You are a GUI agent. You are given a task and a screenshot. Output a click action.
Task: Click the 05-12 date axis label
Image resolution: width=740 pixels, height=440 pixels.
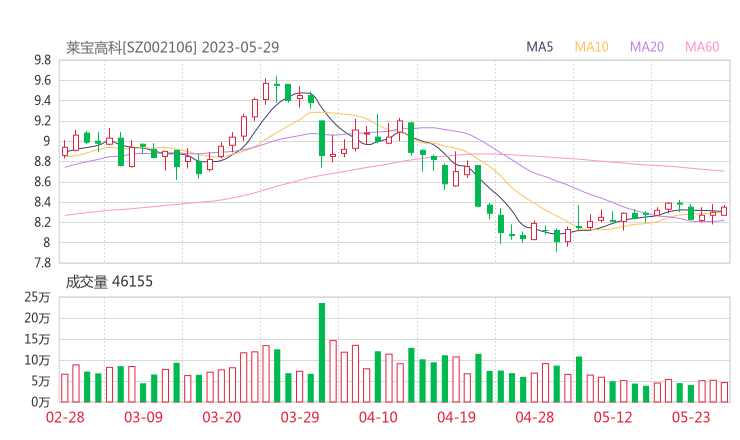[x=613, y=417]
